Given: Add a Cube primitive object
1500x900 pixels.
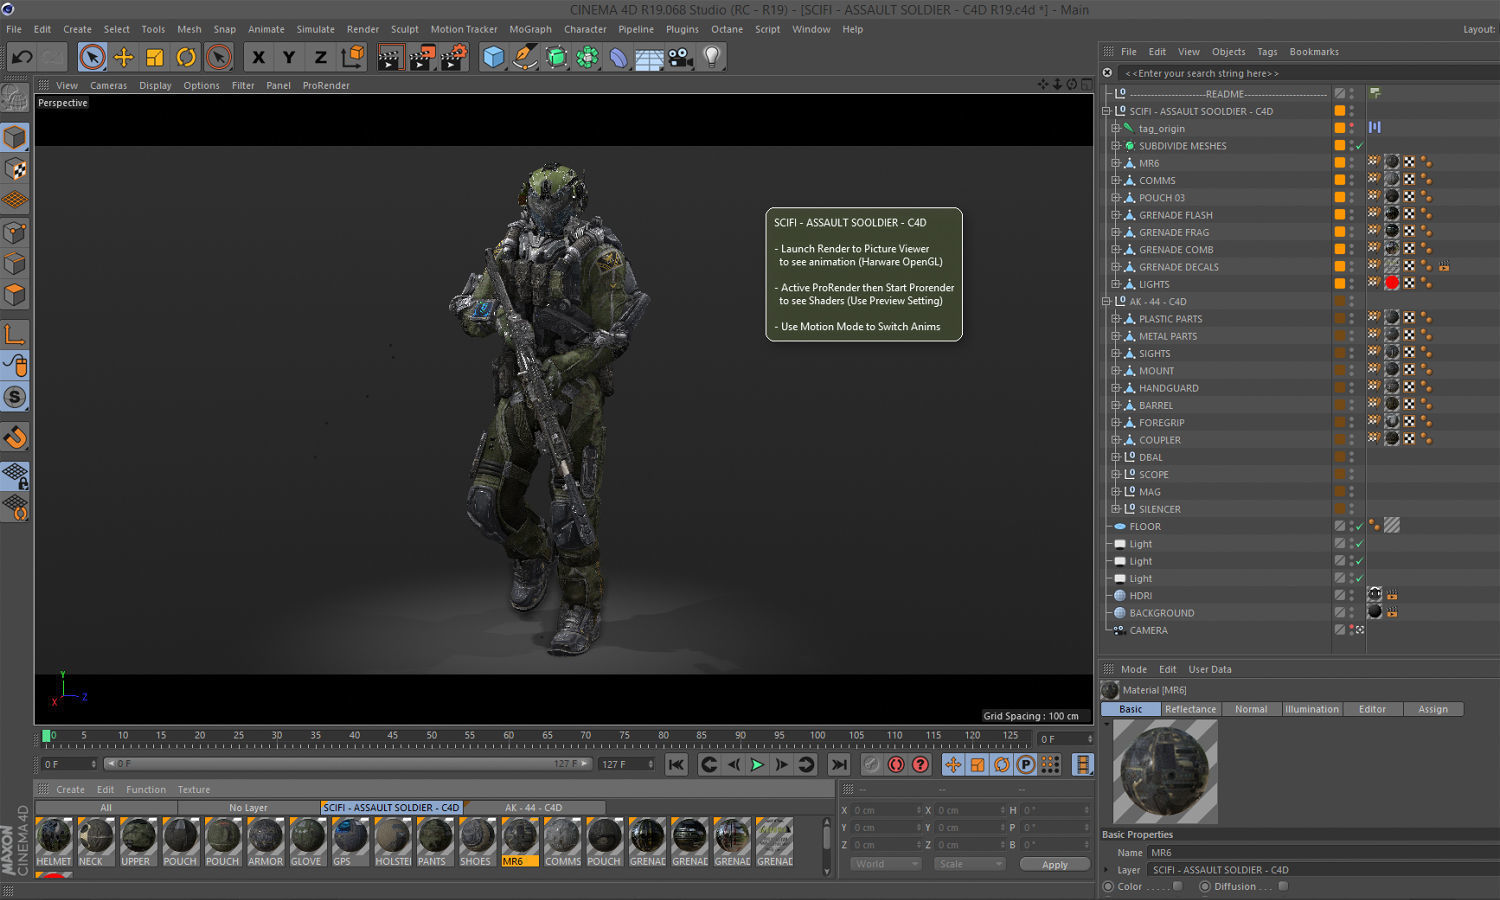Looking at the screenshot, I should (493, 57).
